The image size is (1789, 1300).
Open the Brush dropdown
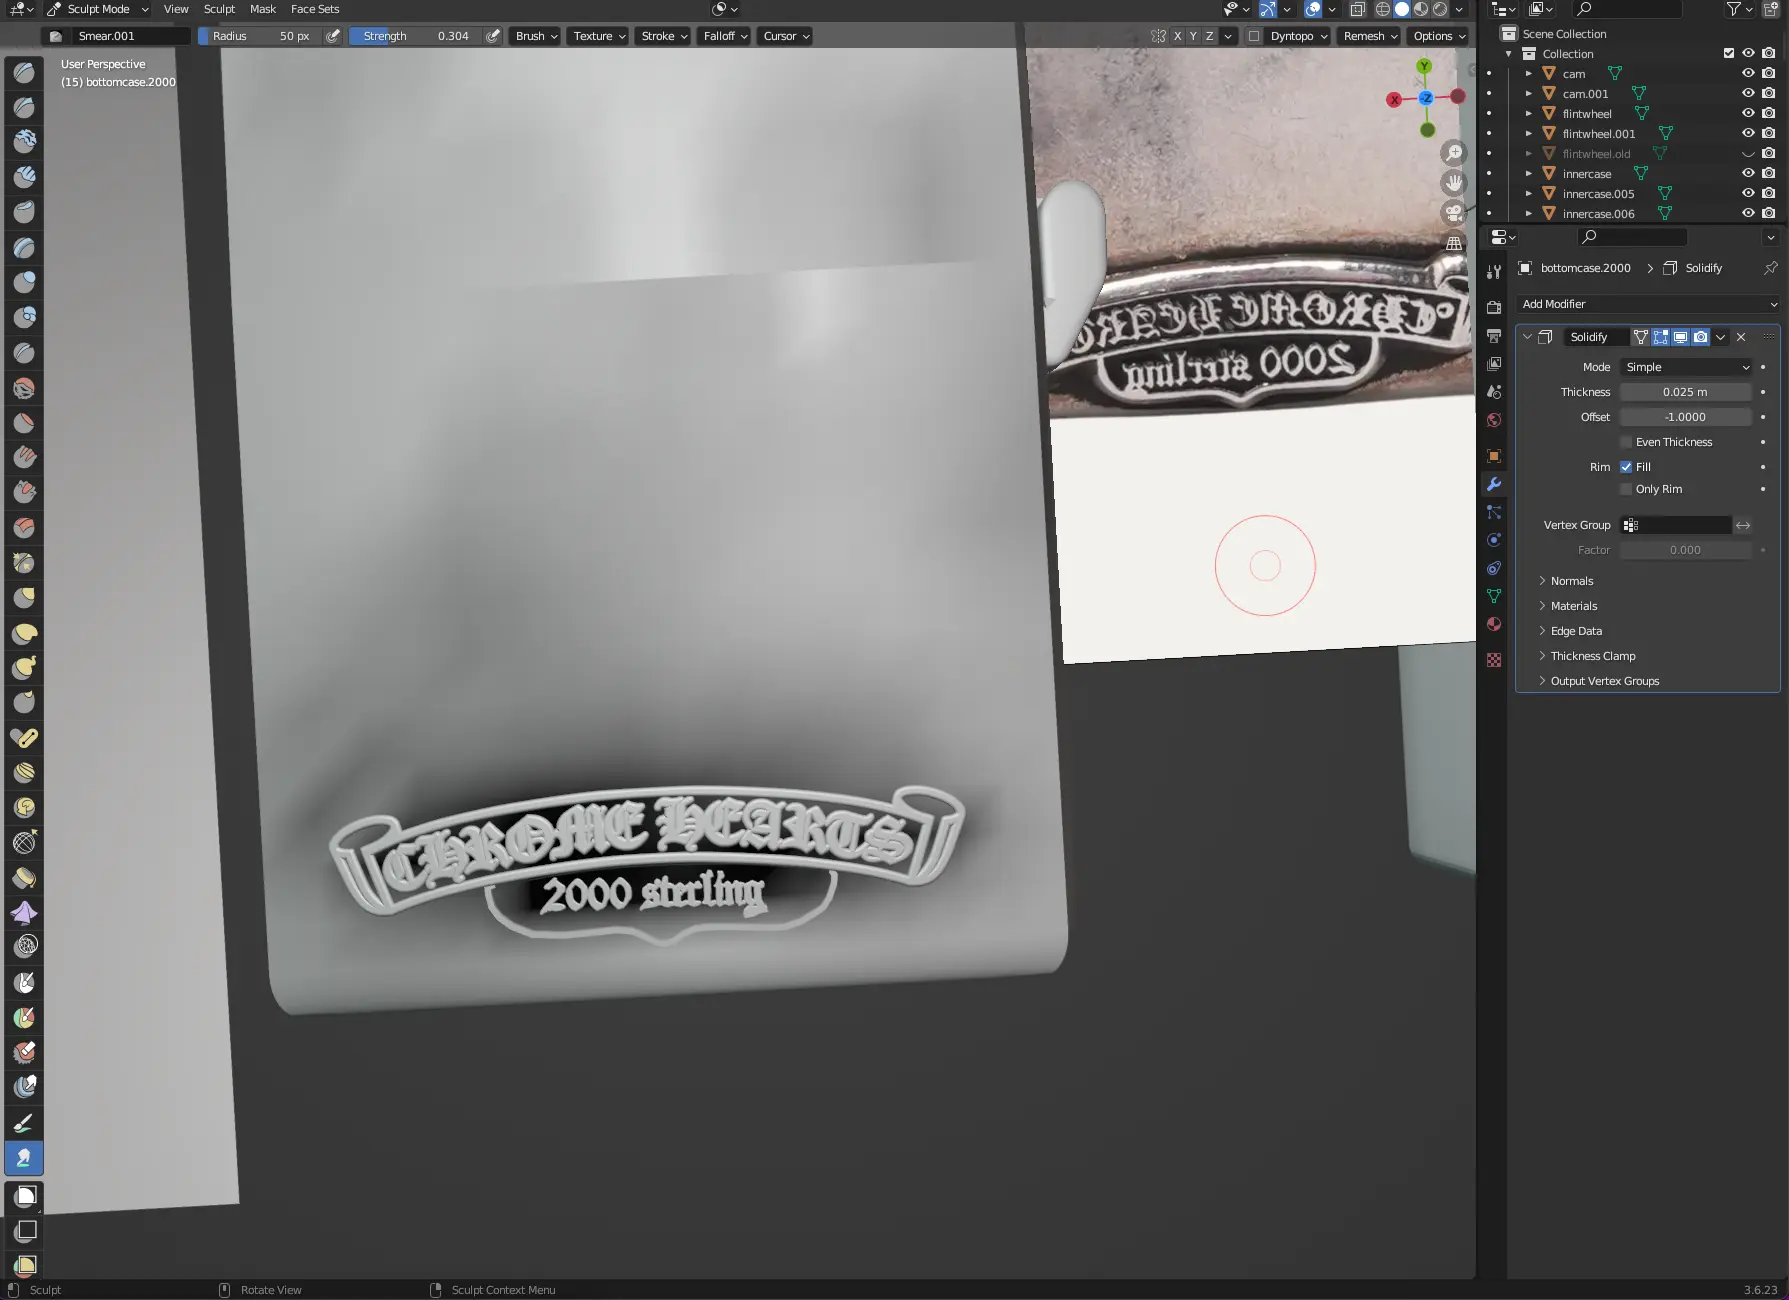537,36
